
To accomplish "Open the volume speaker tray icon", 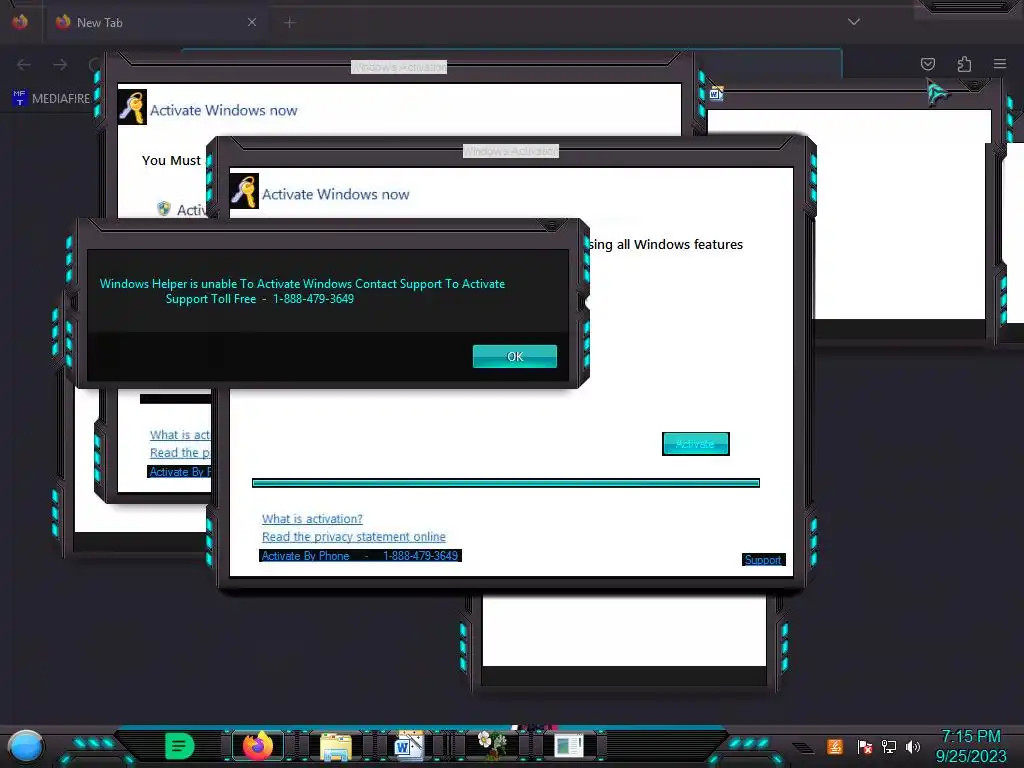I will tap(913, 746).
